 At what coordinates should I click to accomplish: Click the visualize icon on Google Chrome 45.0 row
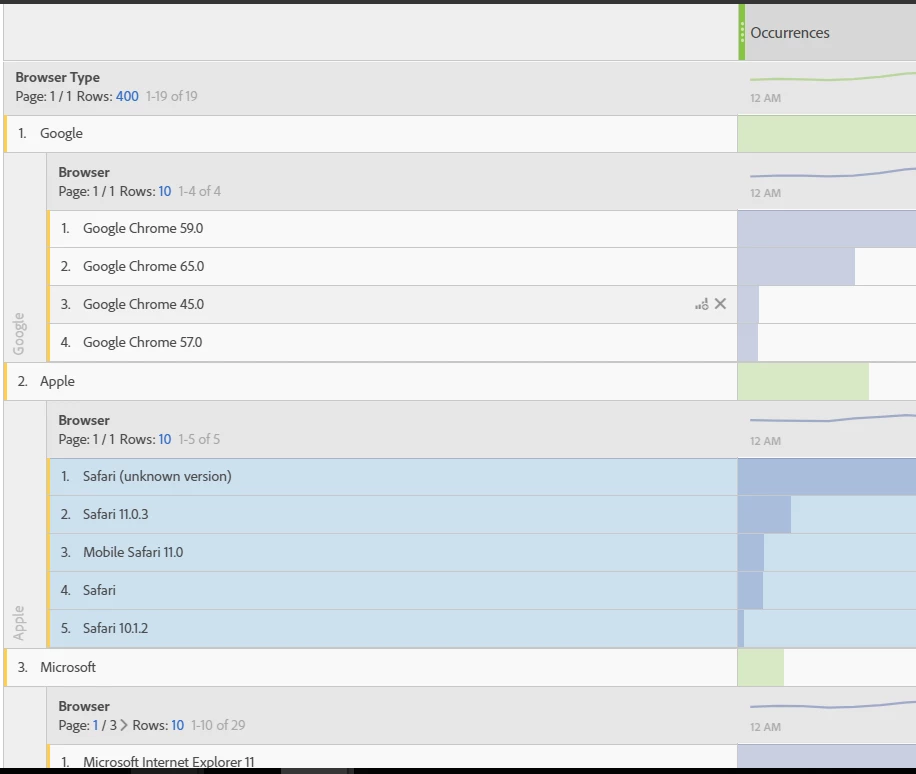tap(702, 304)
